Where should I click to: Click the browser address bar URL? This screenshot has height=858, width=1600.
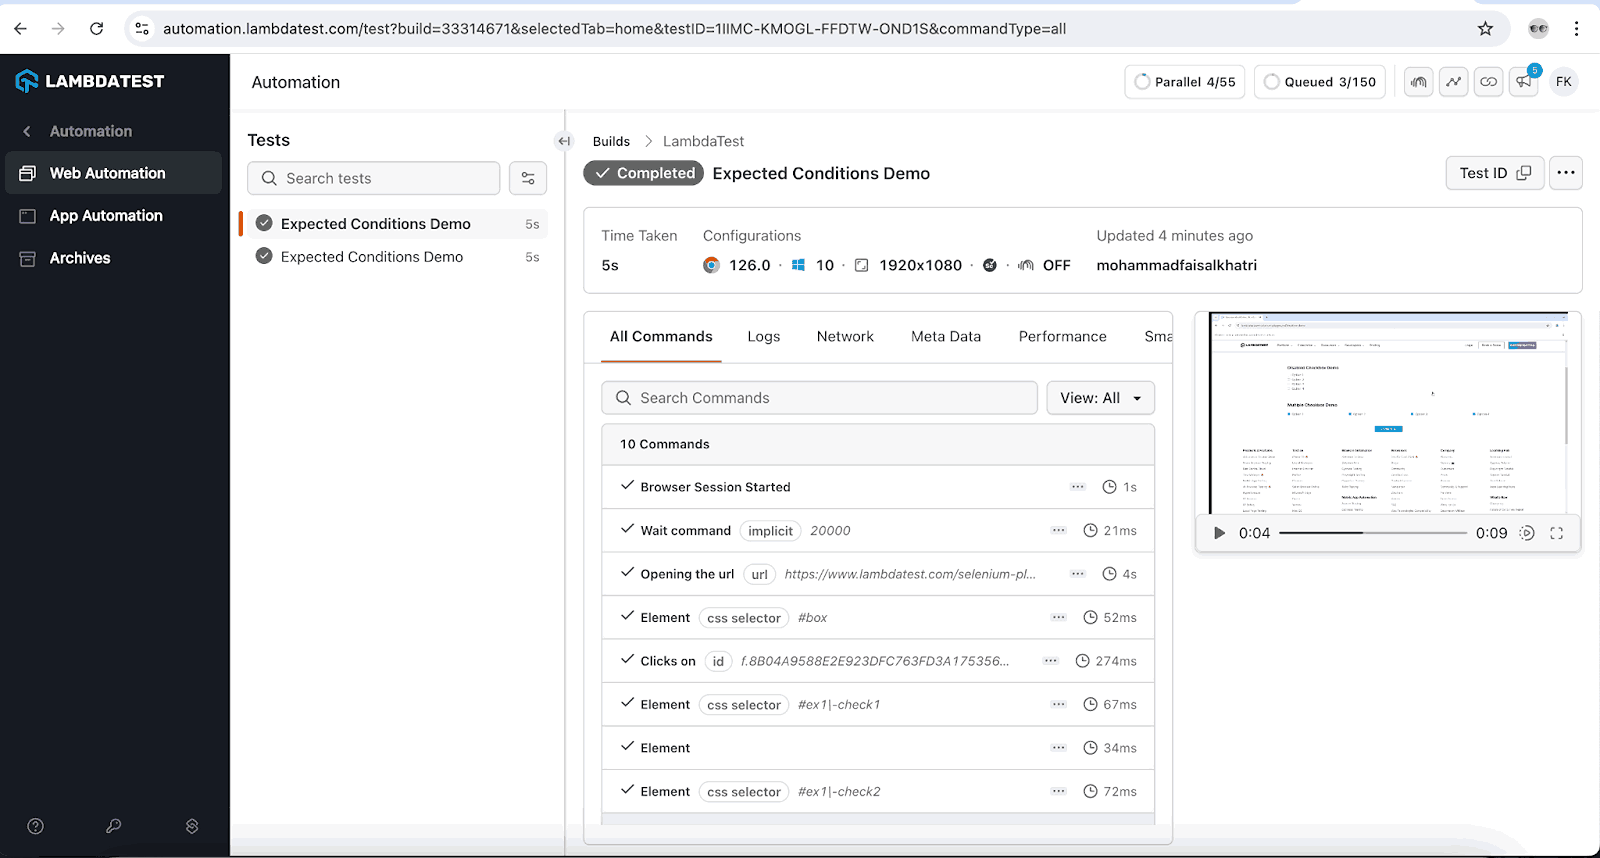point(614,29)
